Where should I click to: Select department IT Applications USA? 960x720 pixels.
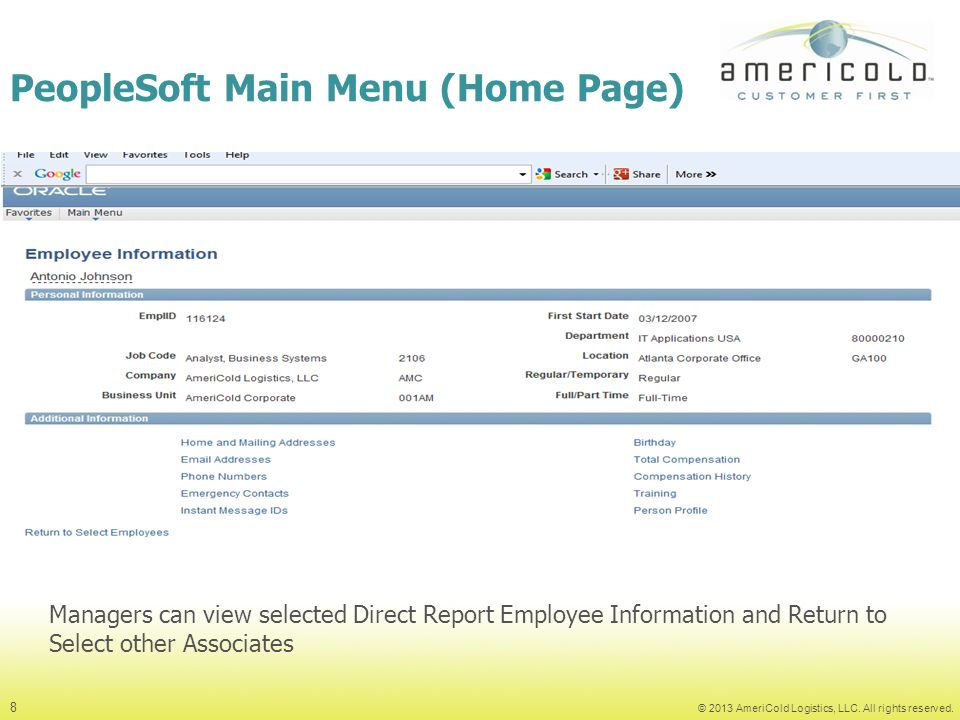689,339
